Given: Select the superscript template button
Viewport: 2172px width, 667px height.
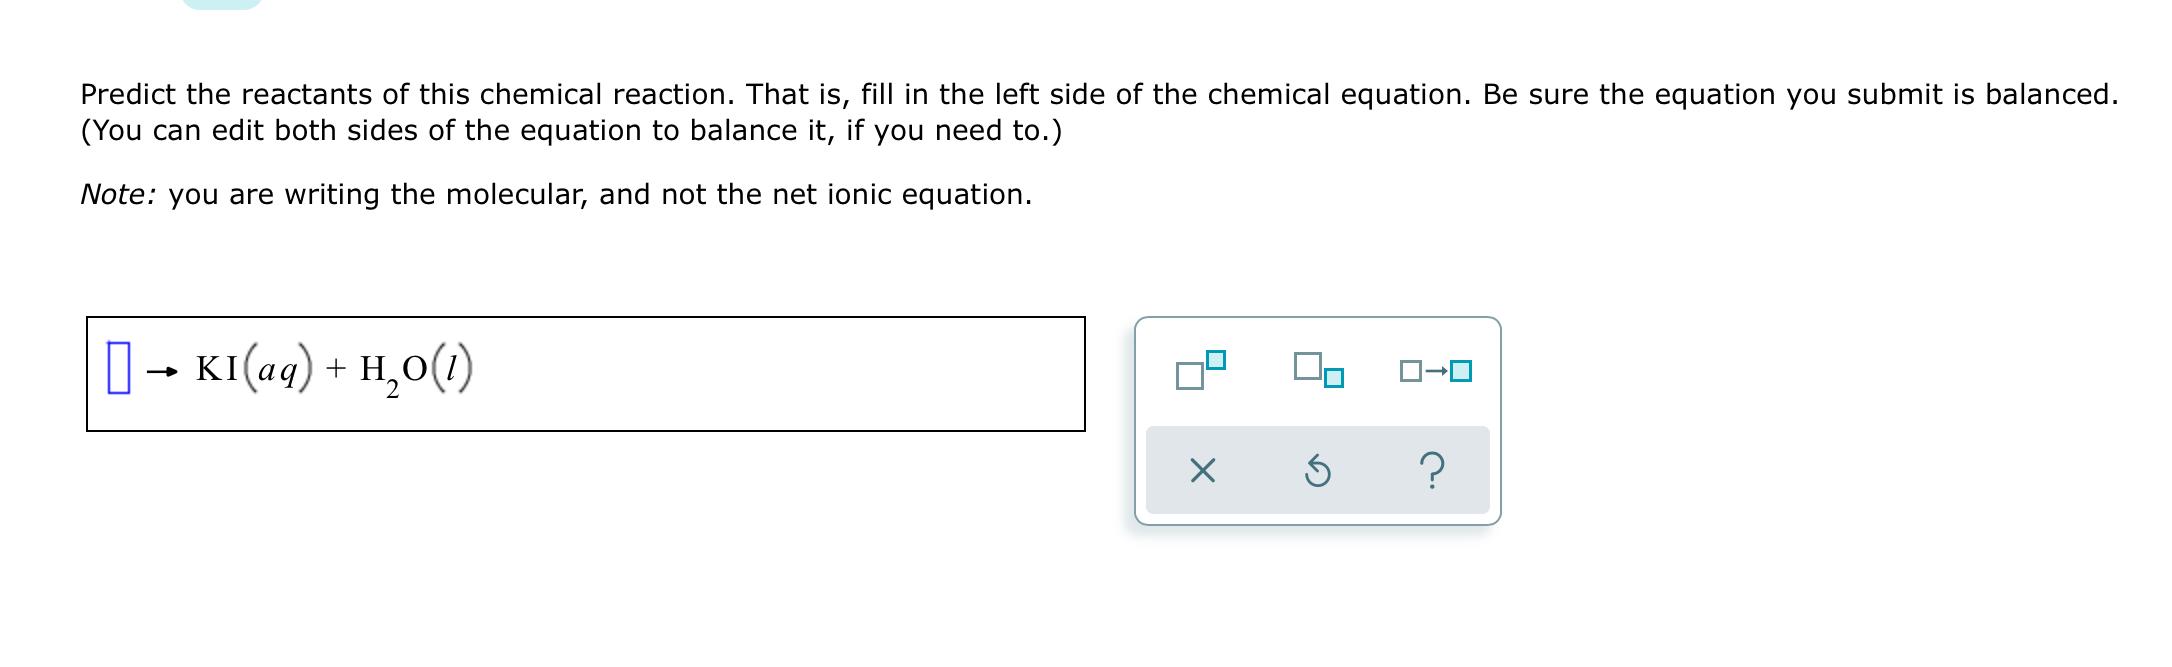Looking at the screenshot, I should click(x=1201, y=370).
